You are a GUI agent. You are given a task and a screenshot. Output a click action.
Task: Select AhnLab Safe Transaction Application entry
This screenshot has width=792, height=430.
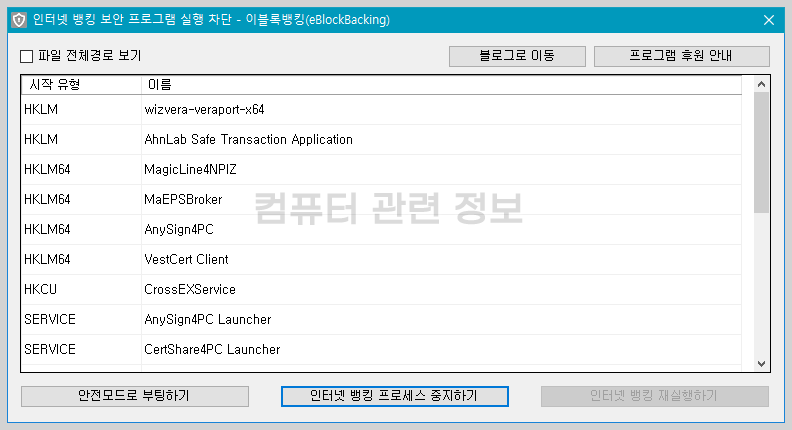tap(381, 139)
